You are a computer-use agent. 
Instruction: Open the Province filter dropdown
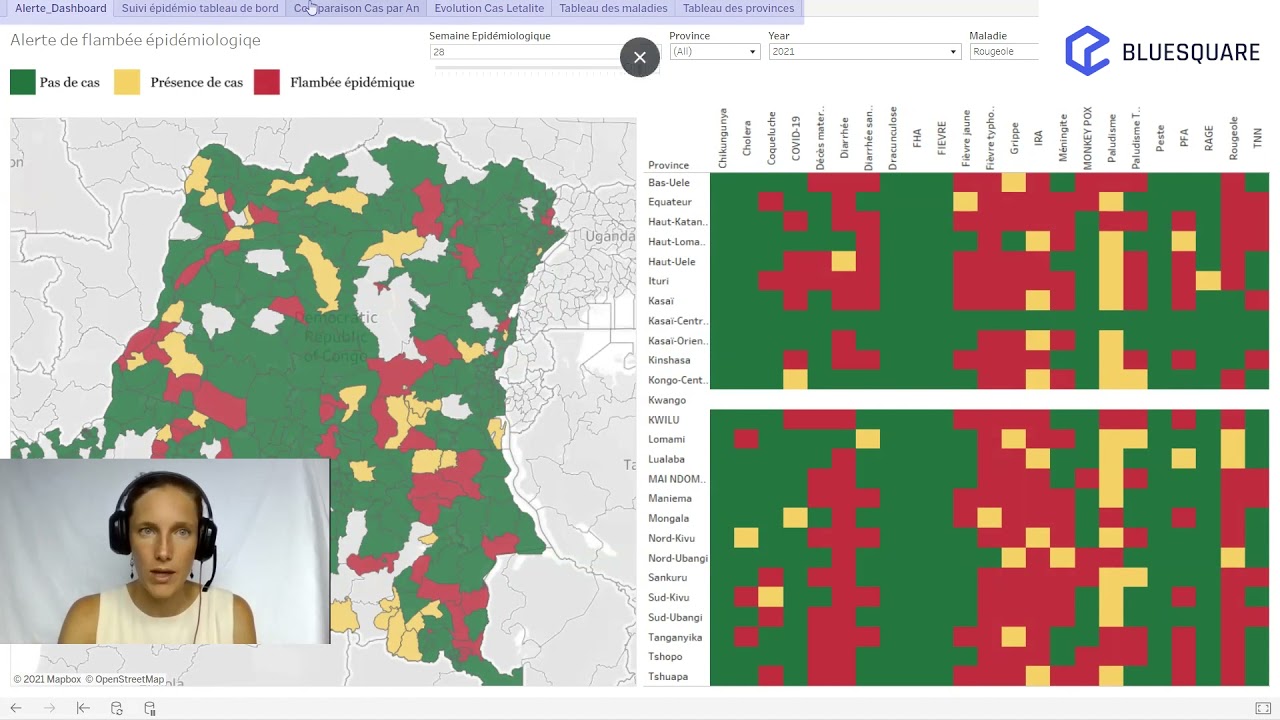[x=714, y=51]
